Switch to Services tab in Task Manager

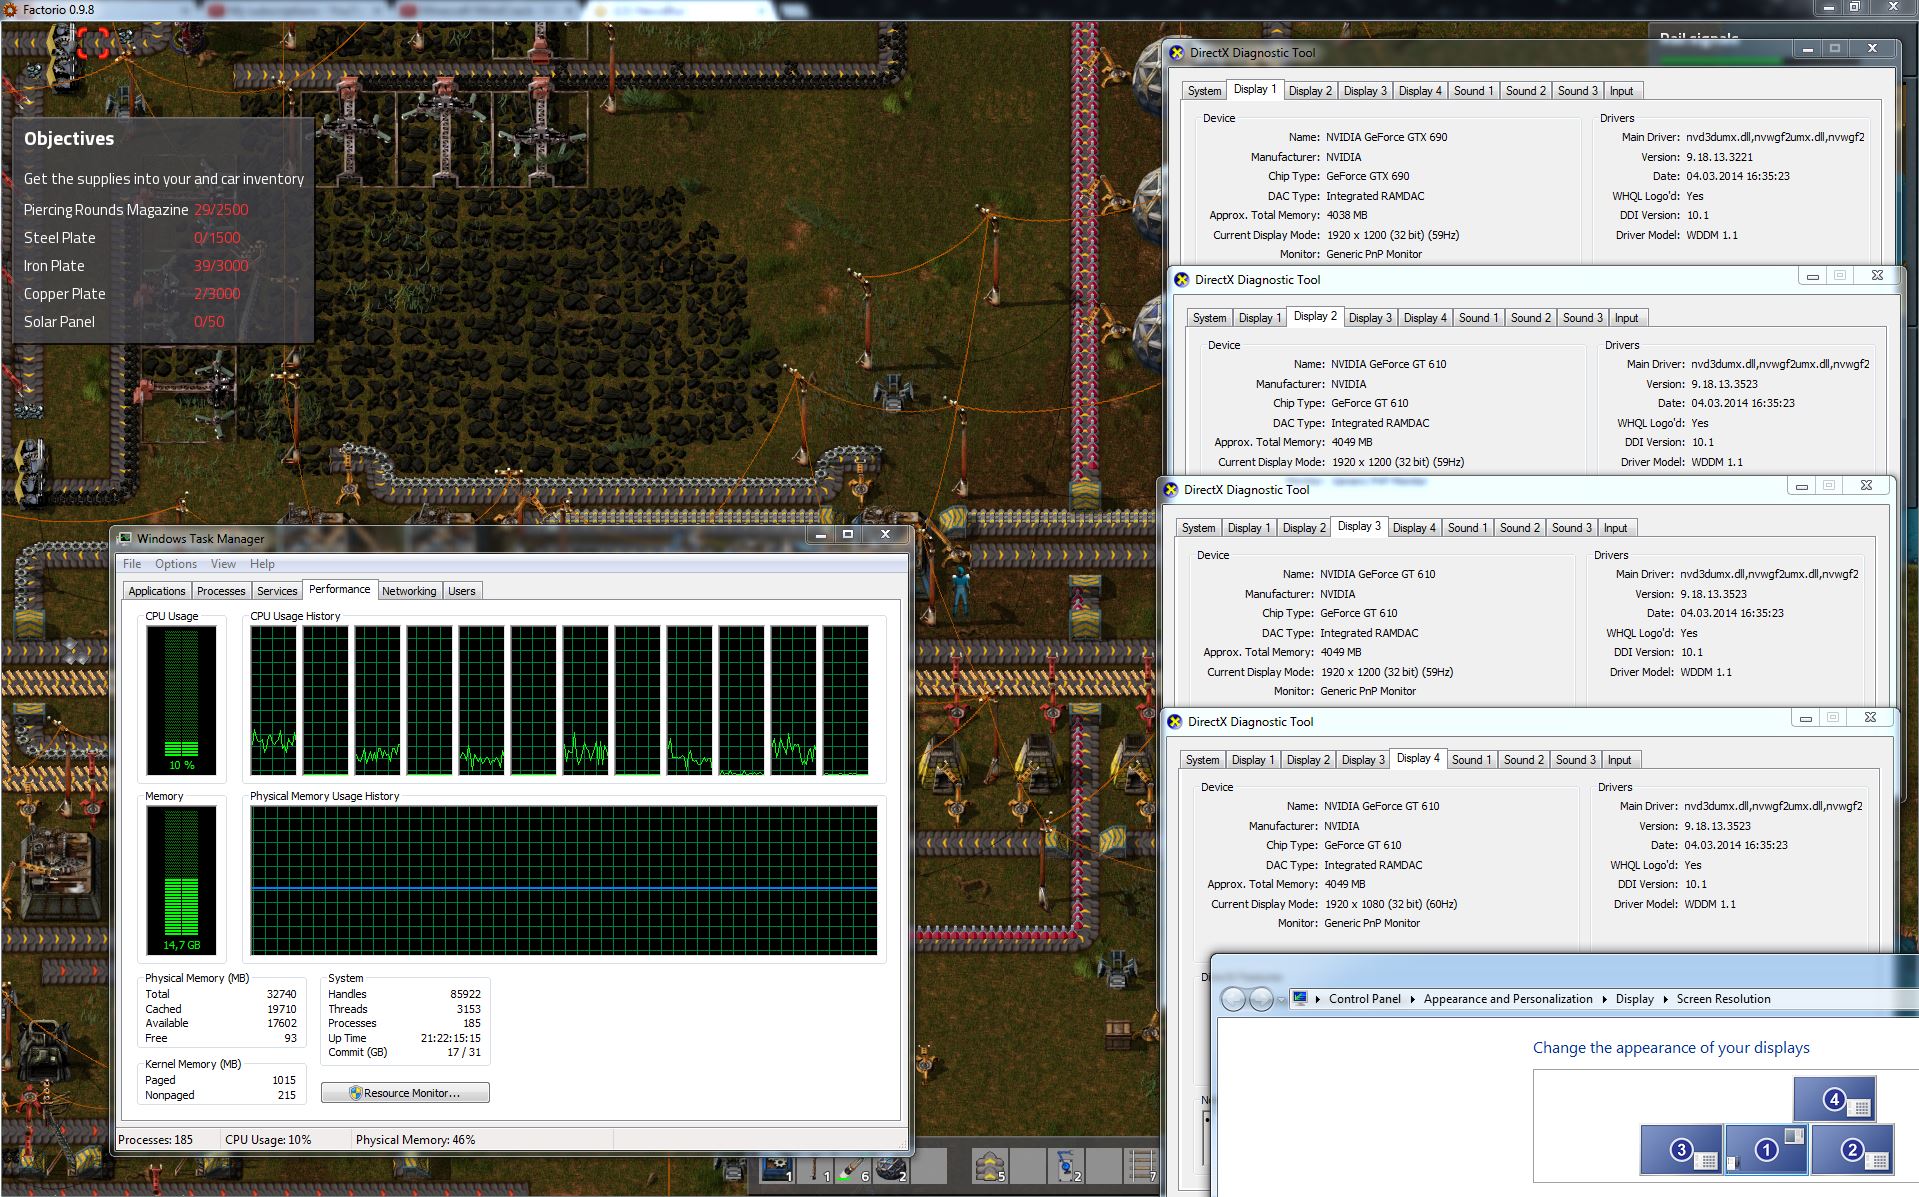click(x=277, y=591)
